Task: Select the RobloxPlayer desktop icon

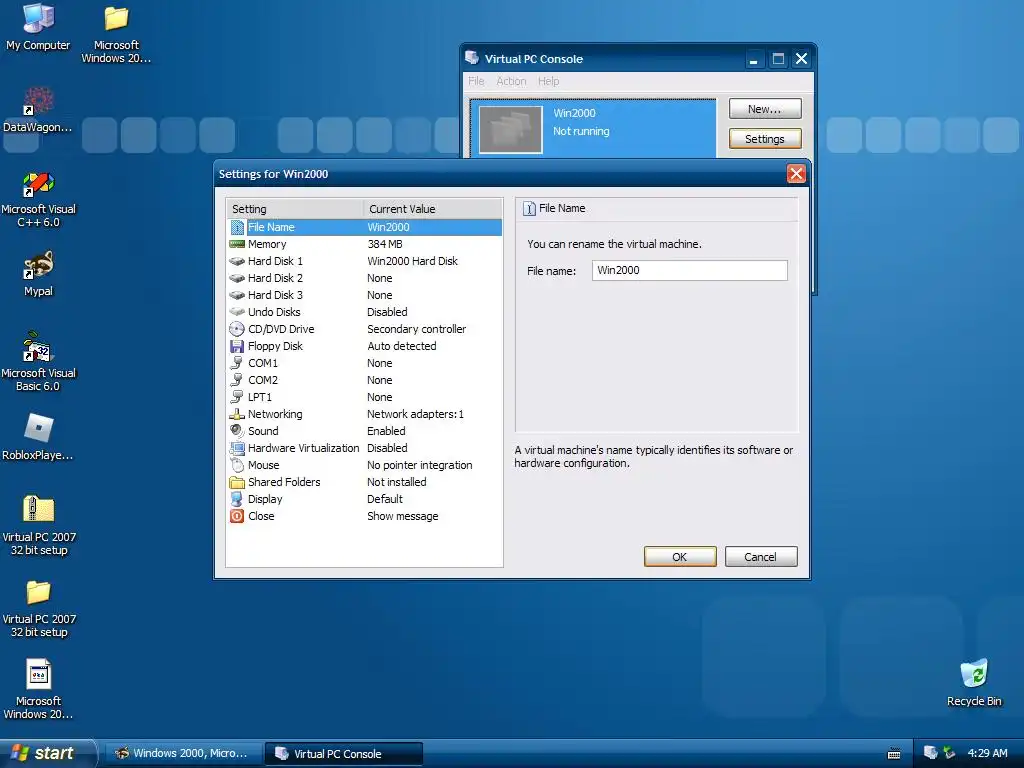Action: pyautogui.click(x=38, y=438)
